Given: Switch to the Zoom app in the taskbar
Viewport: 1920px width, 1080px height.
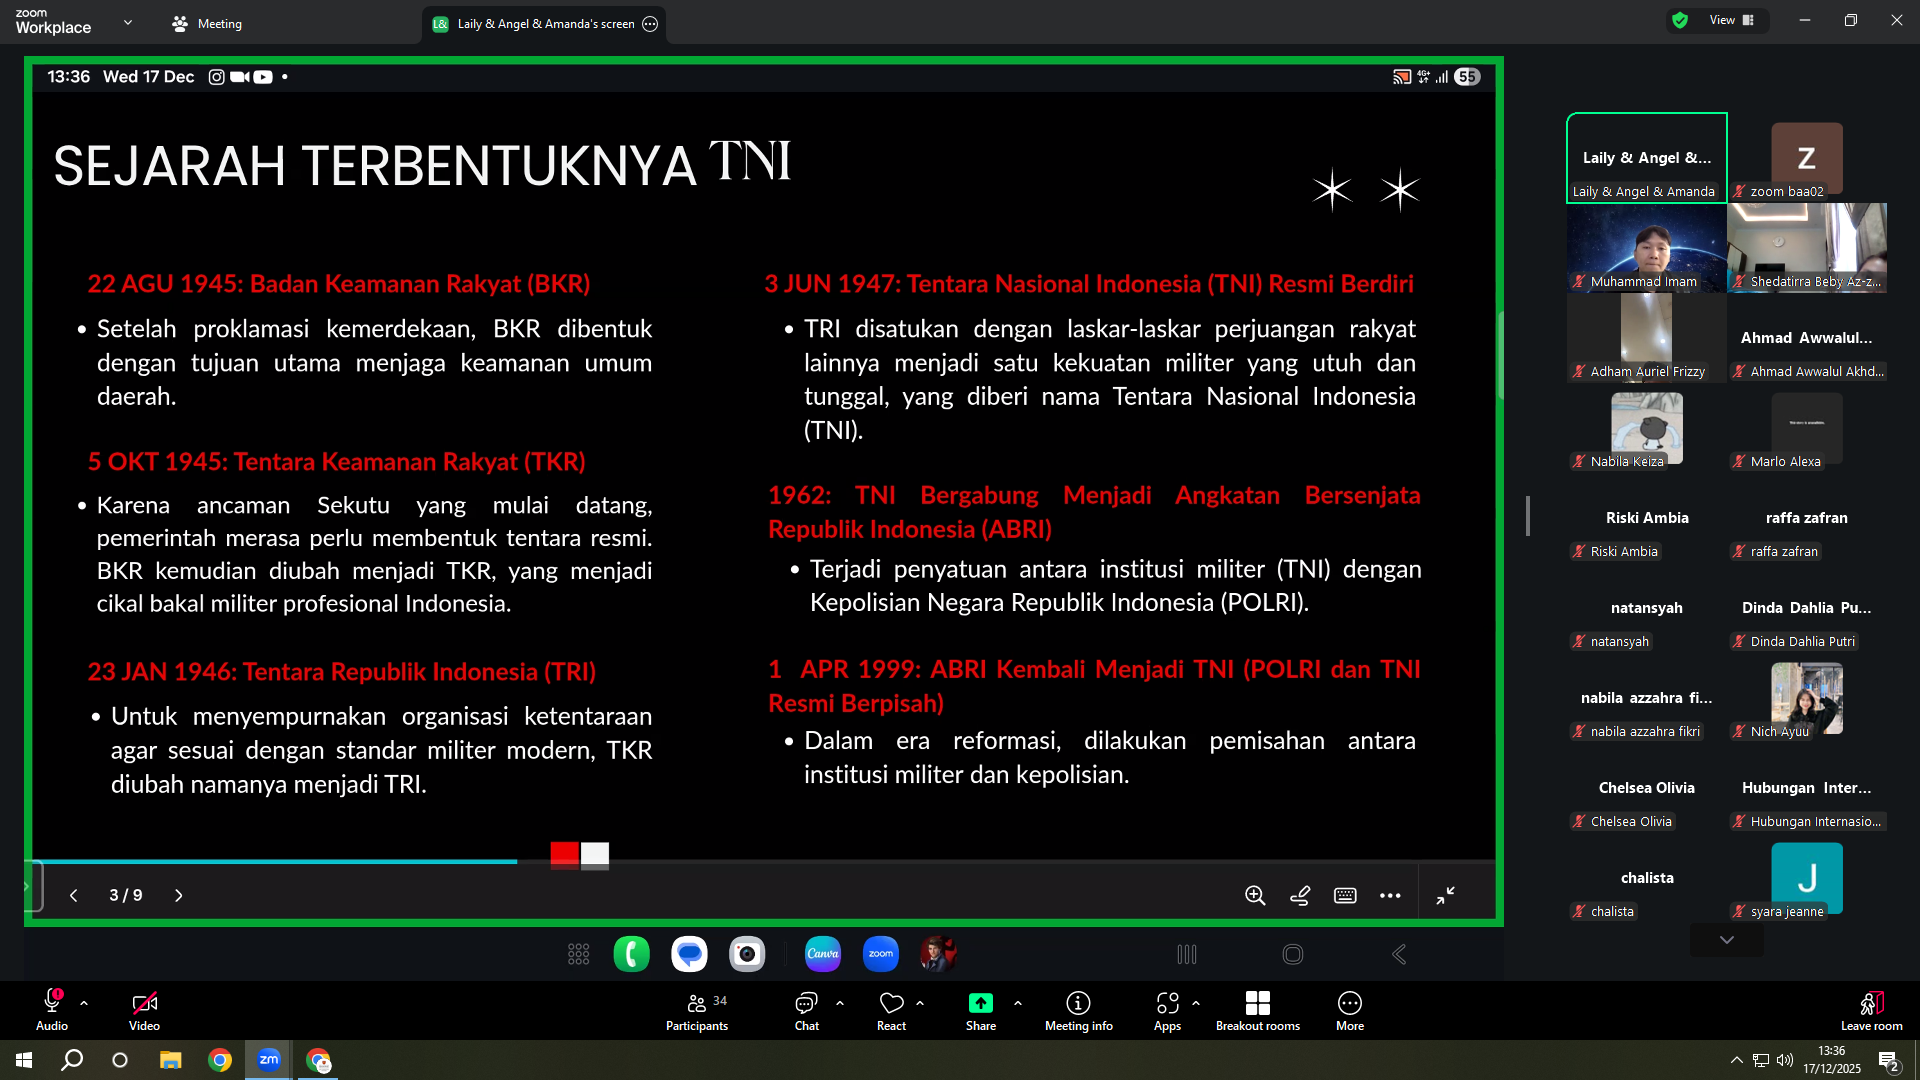Looking at the screenshot, I should tap(269, 1060).
